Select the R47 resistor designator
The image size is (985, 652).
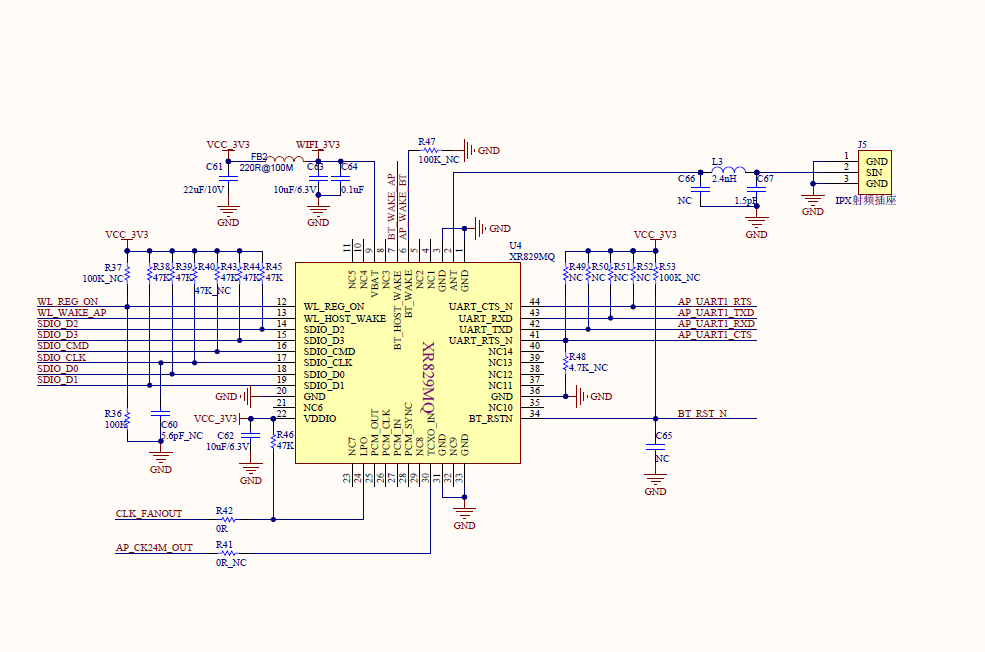(427, 142)
